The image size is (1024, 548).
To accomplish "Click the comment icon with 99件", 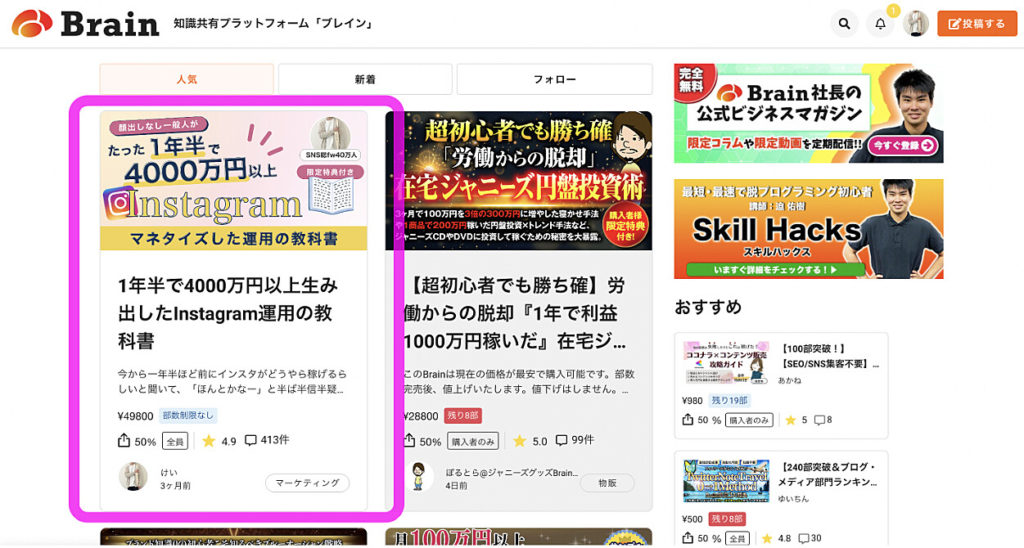I will (561, 441).
